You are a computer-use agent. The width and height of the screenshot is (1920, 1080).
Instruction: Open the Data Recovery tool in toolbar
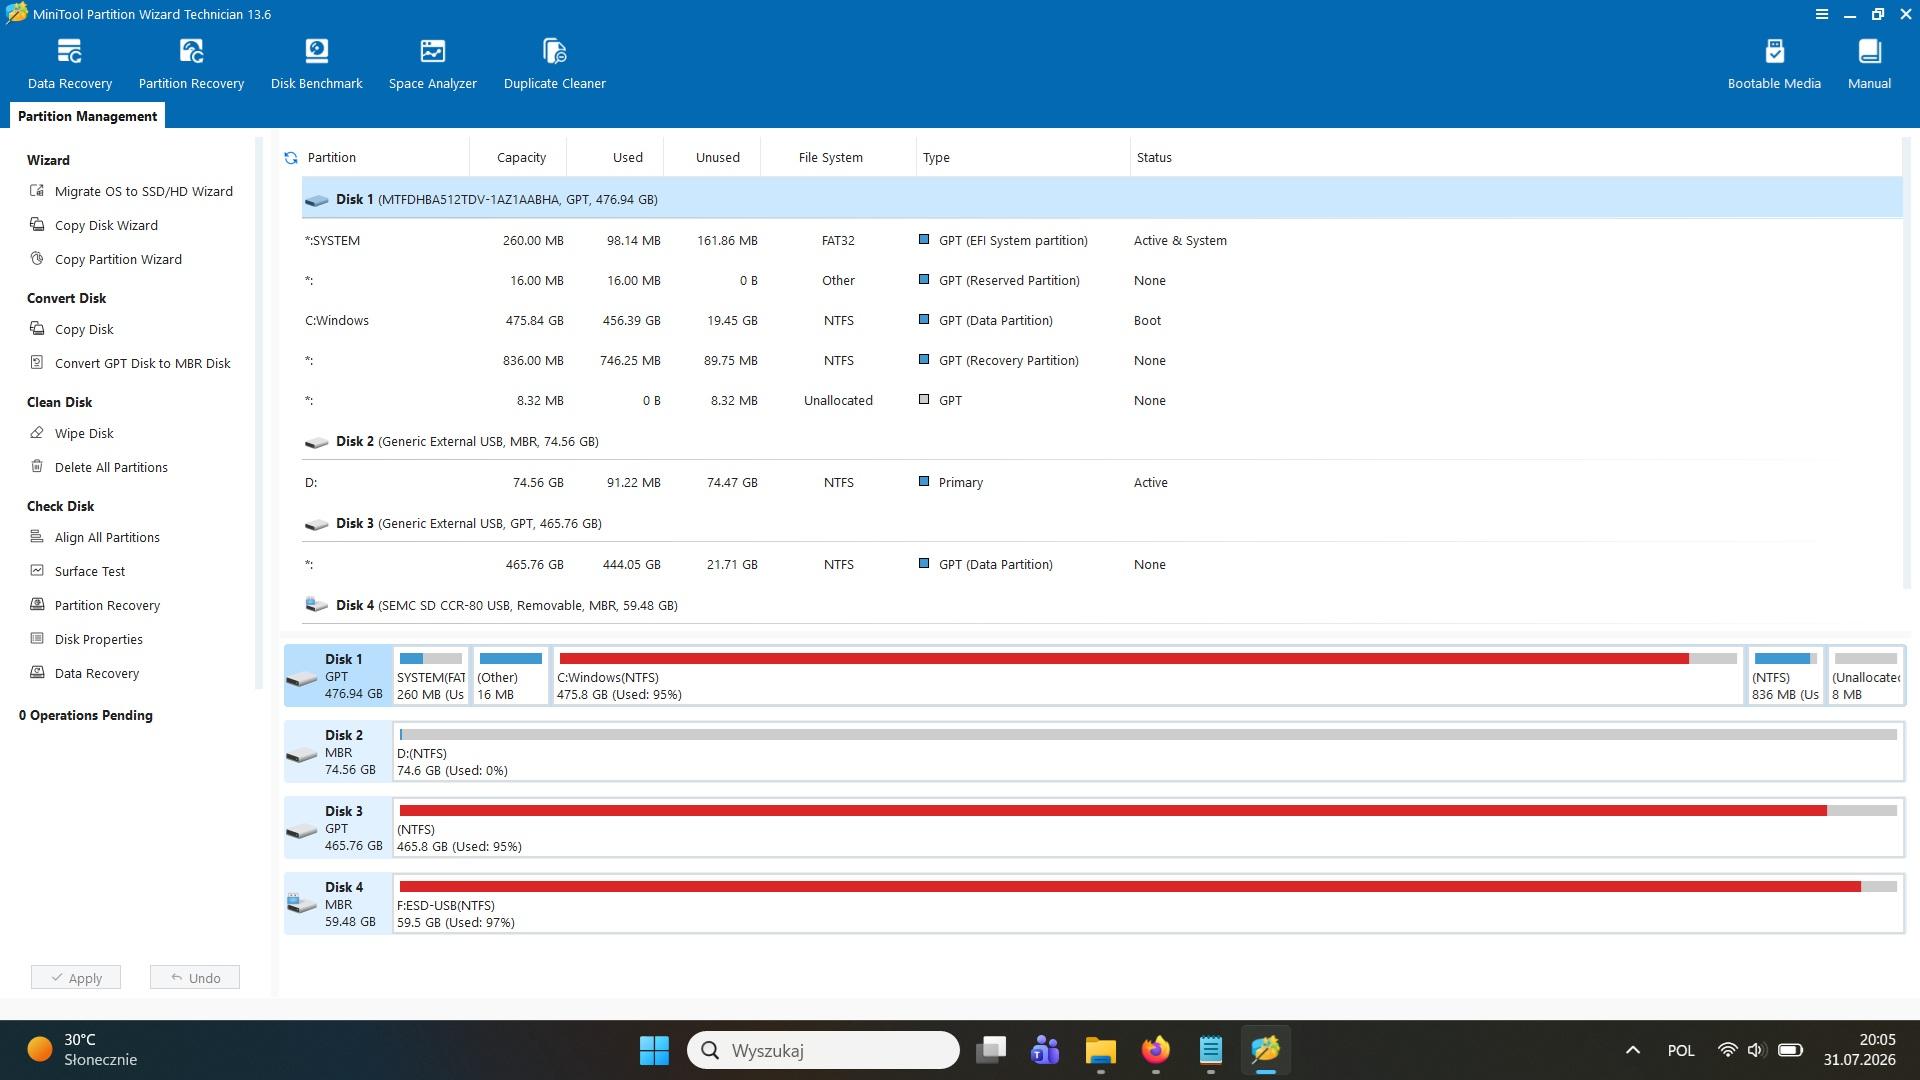click(x=69, y=64)
